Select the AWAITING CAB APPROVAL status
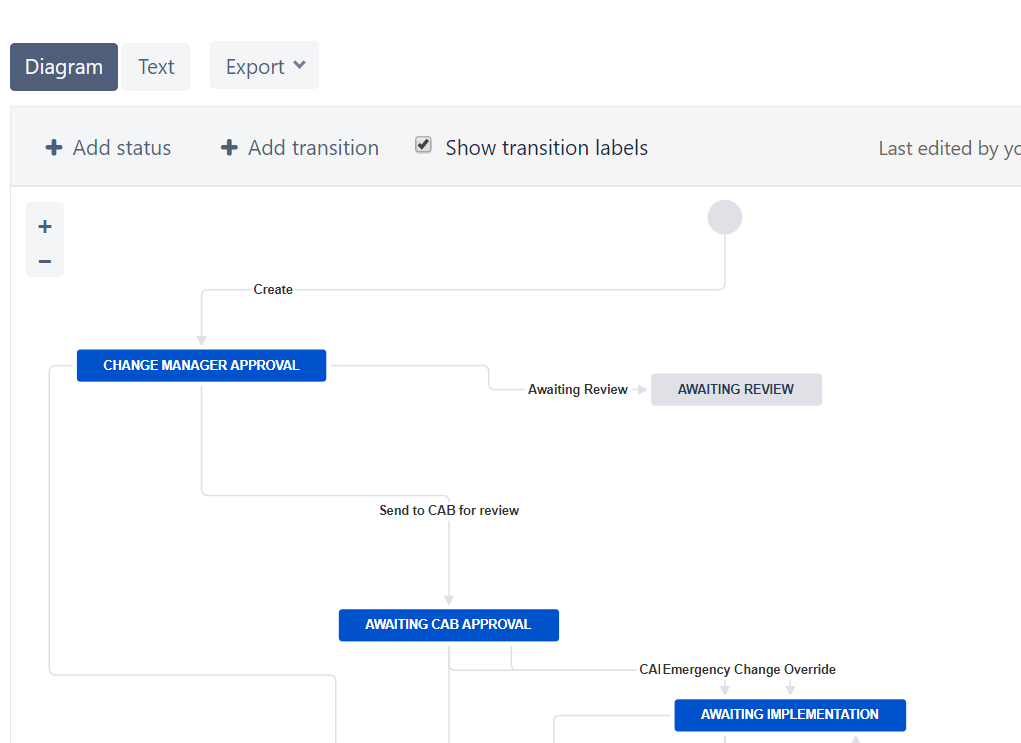This screenshot has width=1021, height=743. [449, 625]
